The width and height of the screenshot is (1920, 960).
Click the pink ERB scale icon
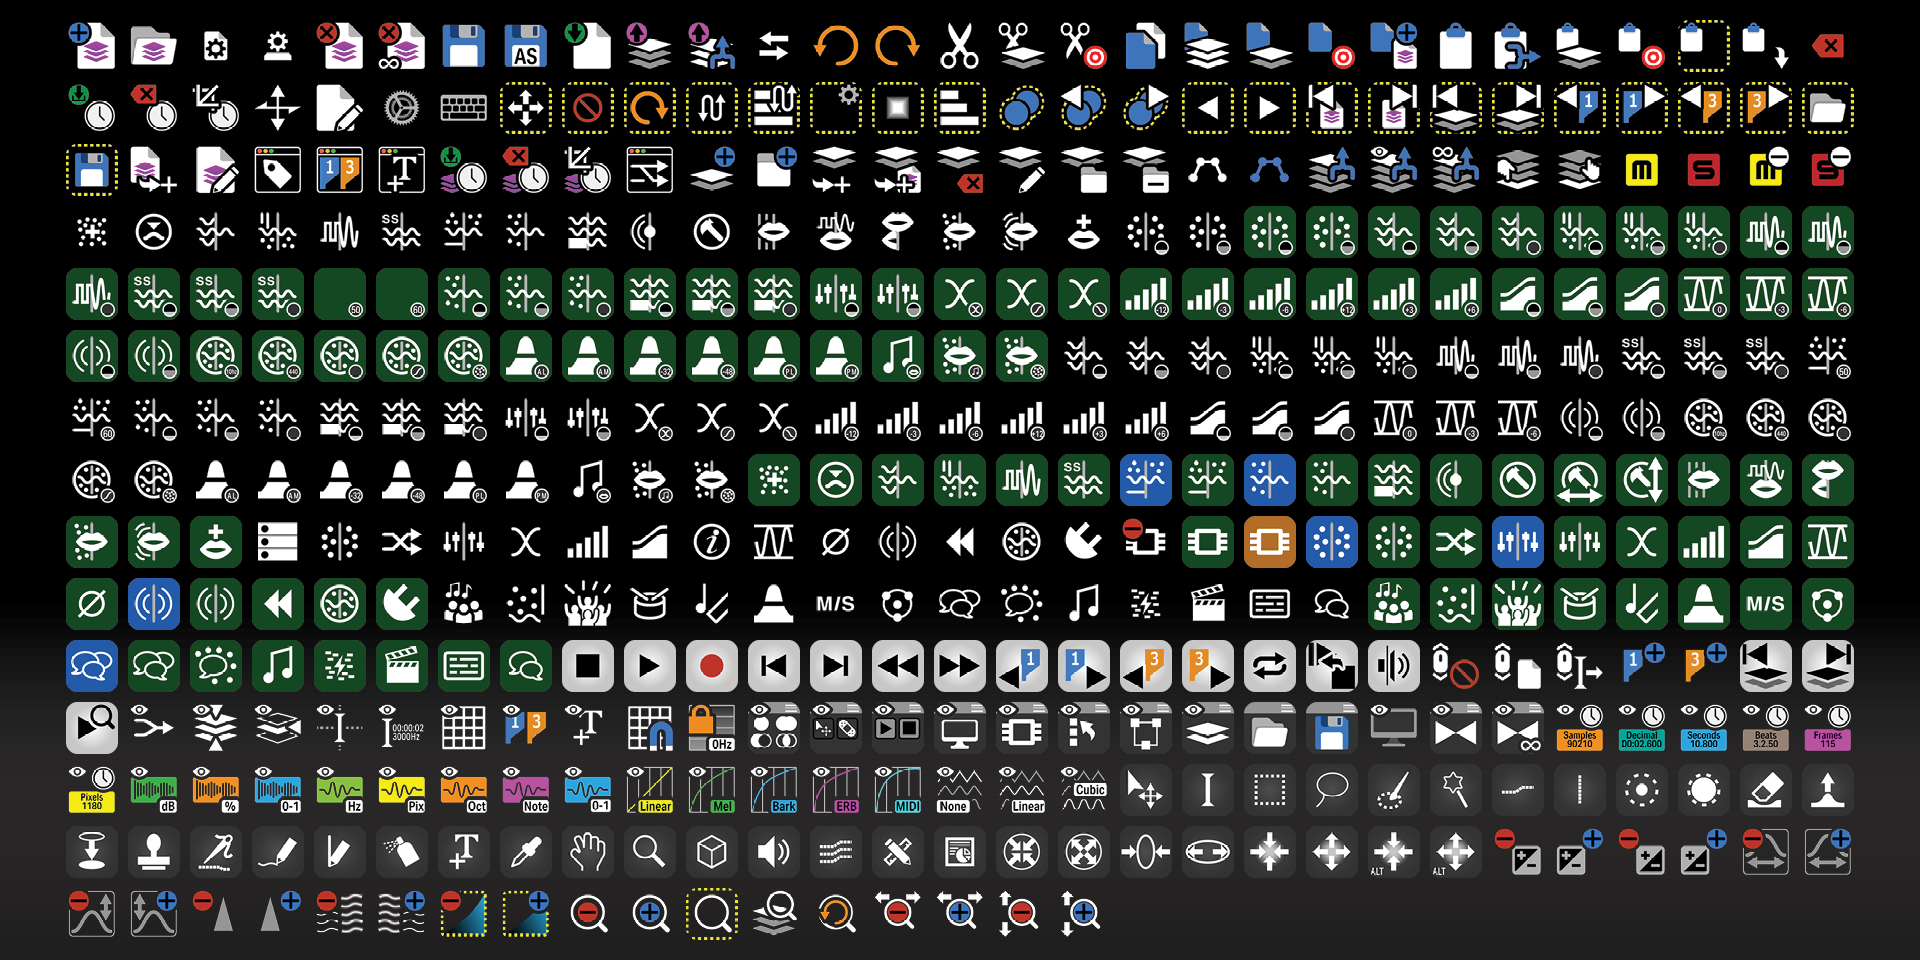(x=836, y=790)
